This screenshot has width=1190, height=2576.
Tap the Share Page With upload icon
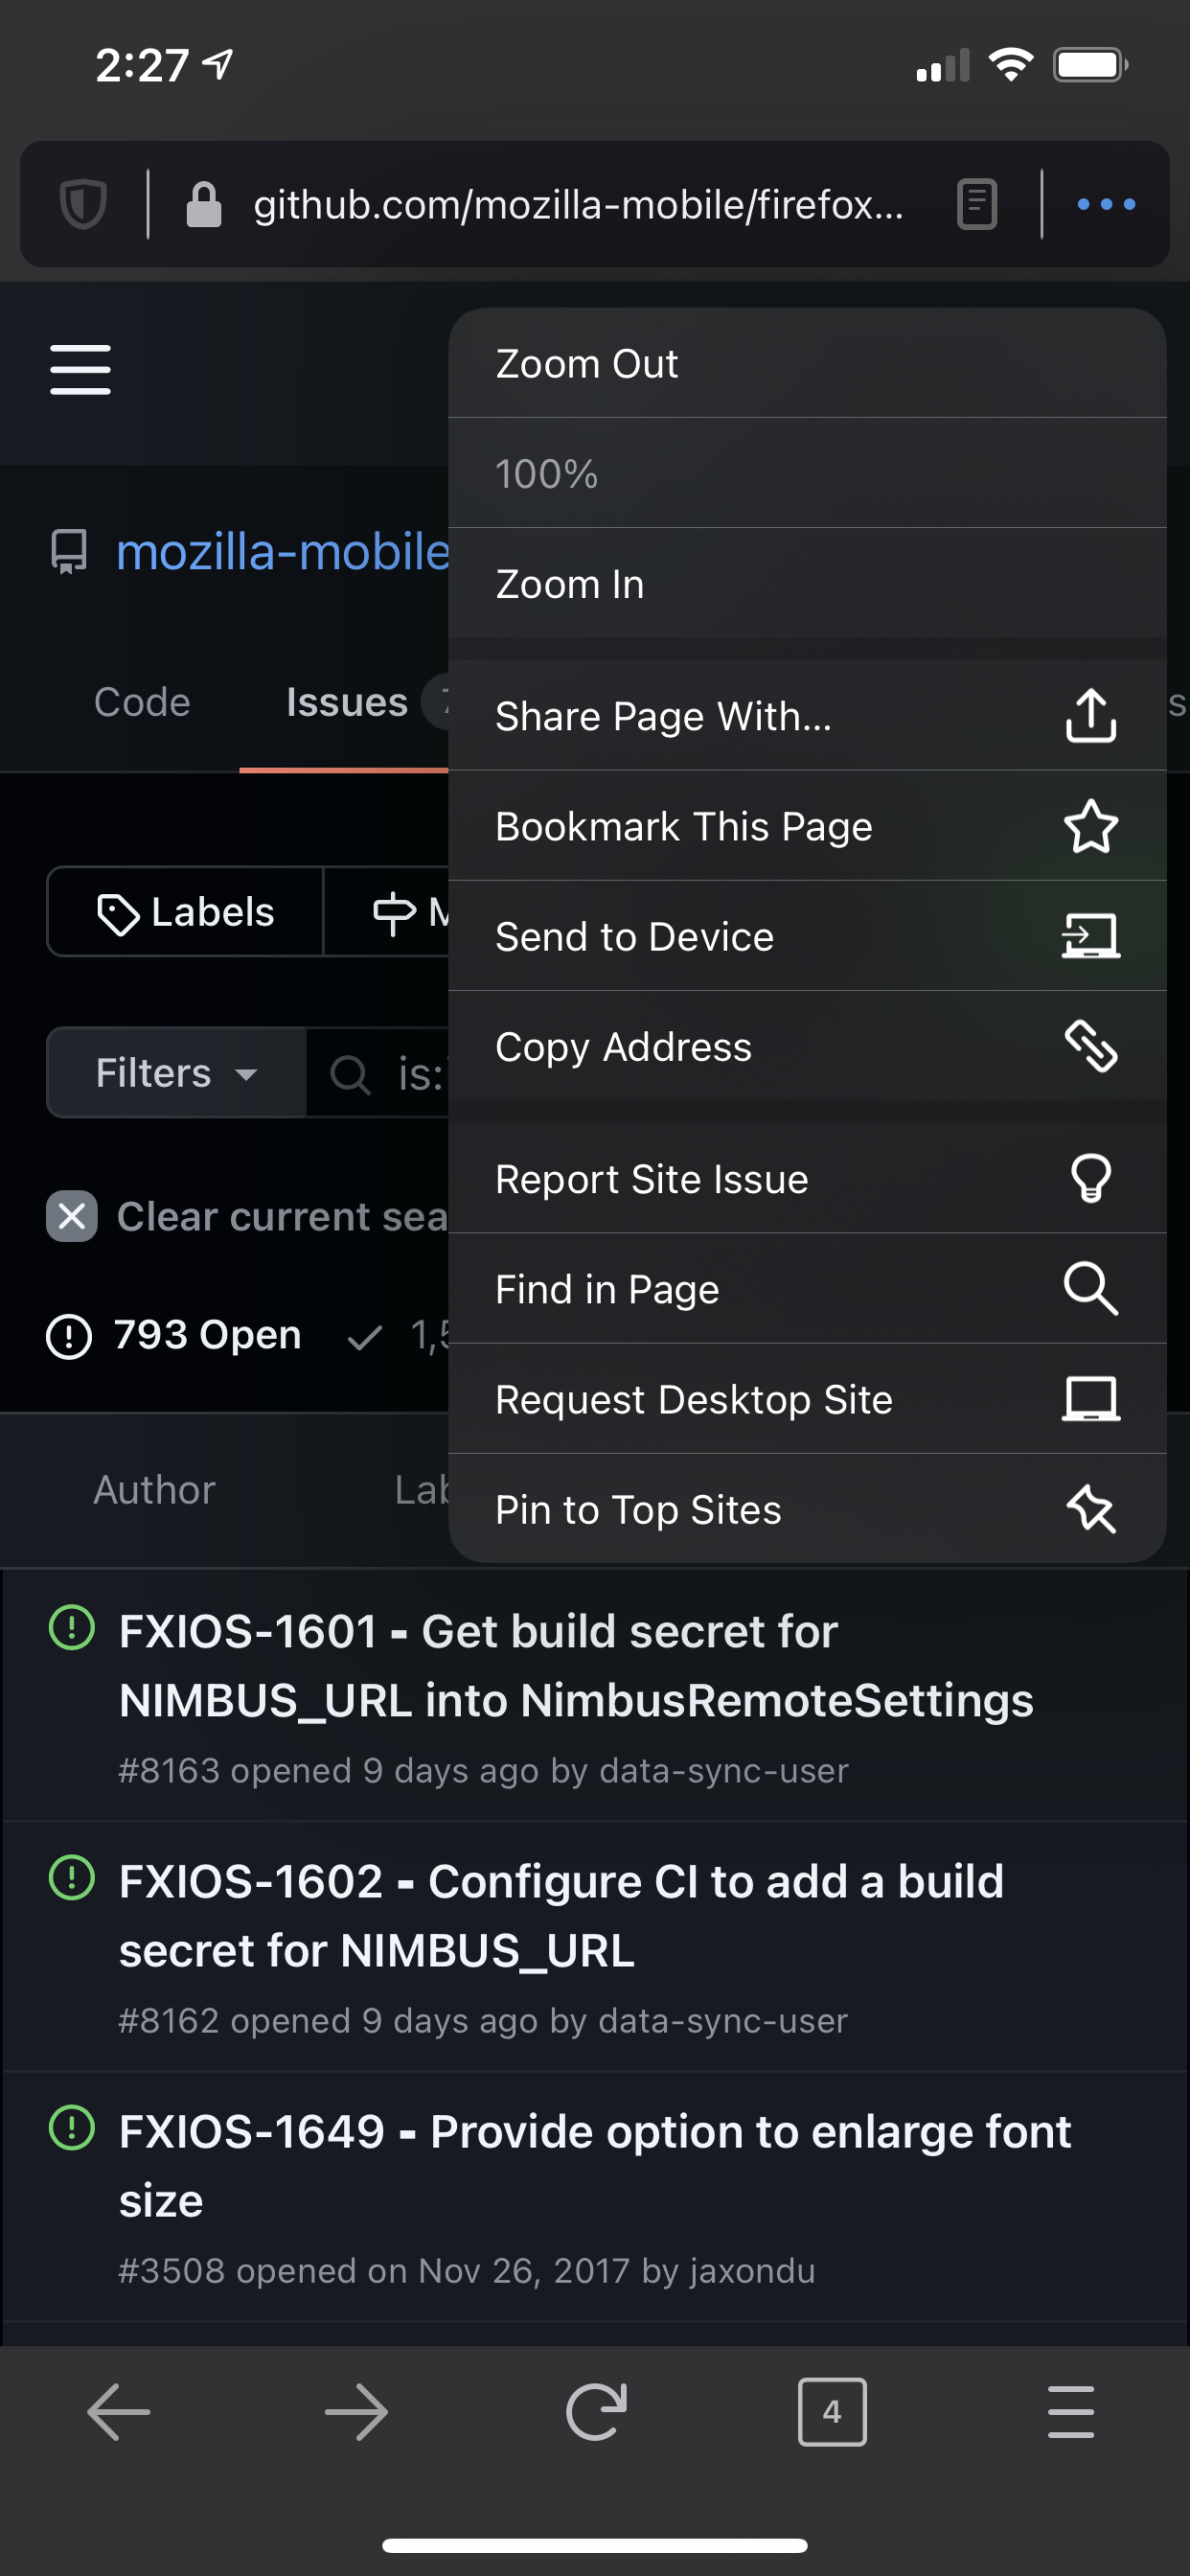(1090, 716)
